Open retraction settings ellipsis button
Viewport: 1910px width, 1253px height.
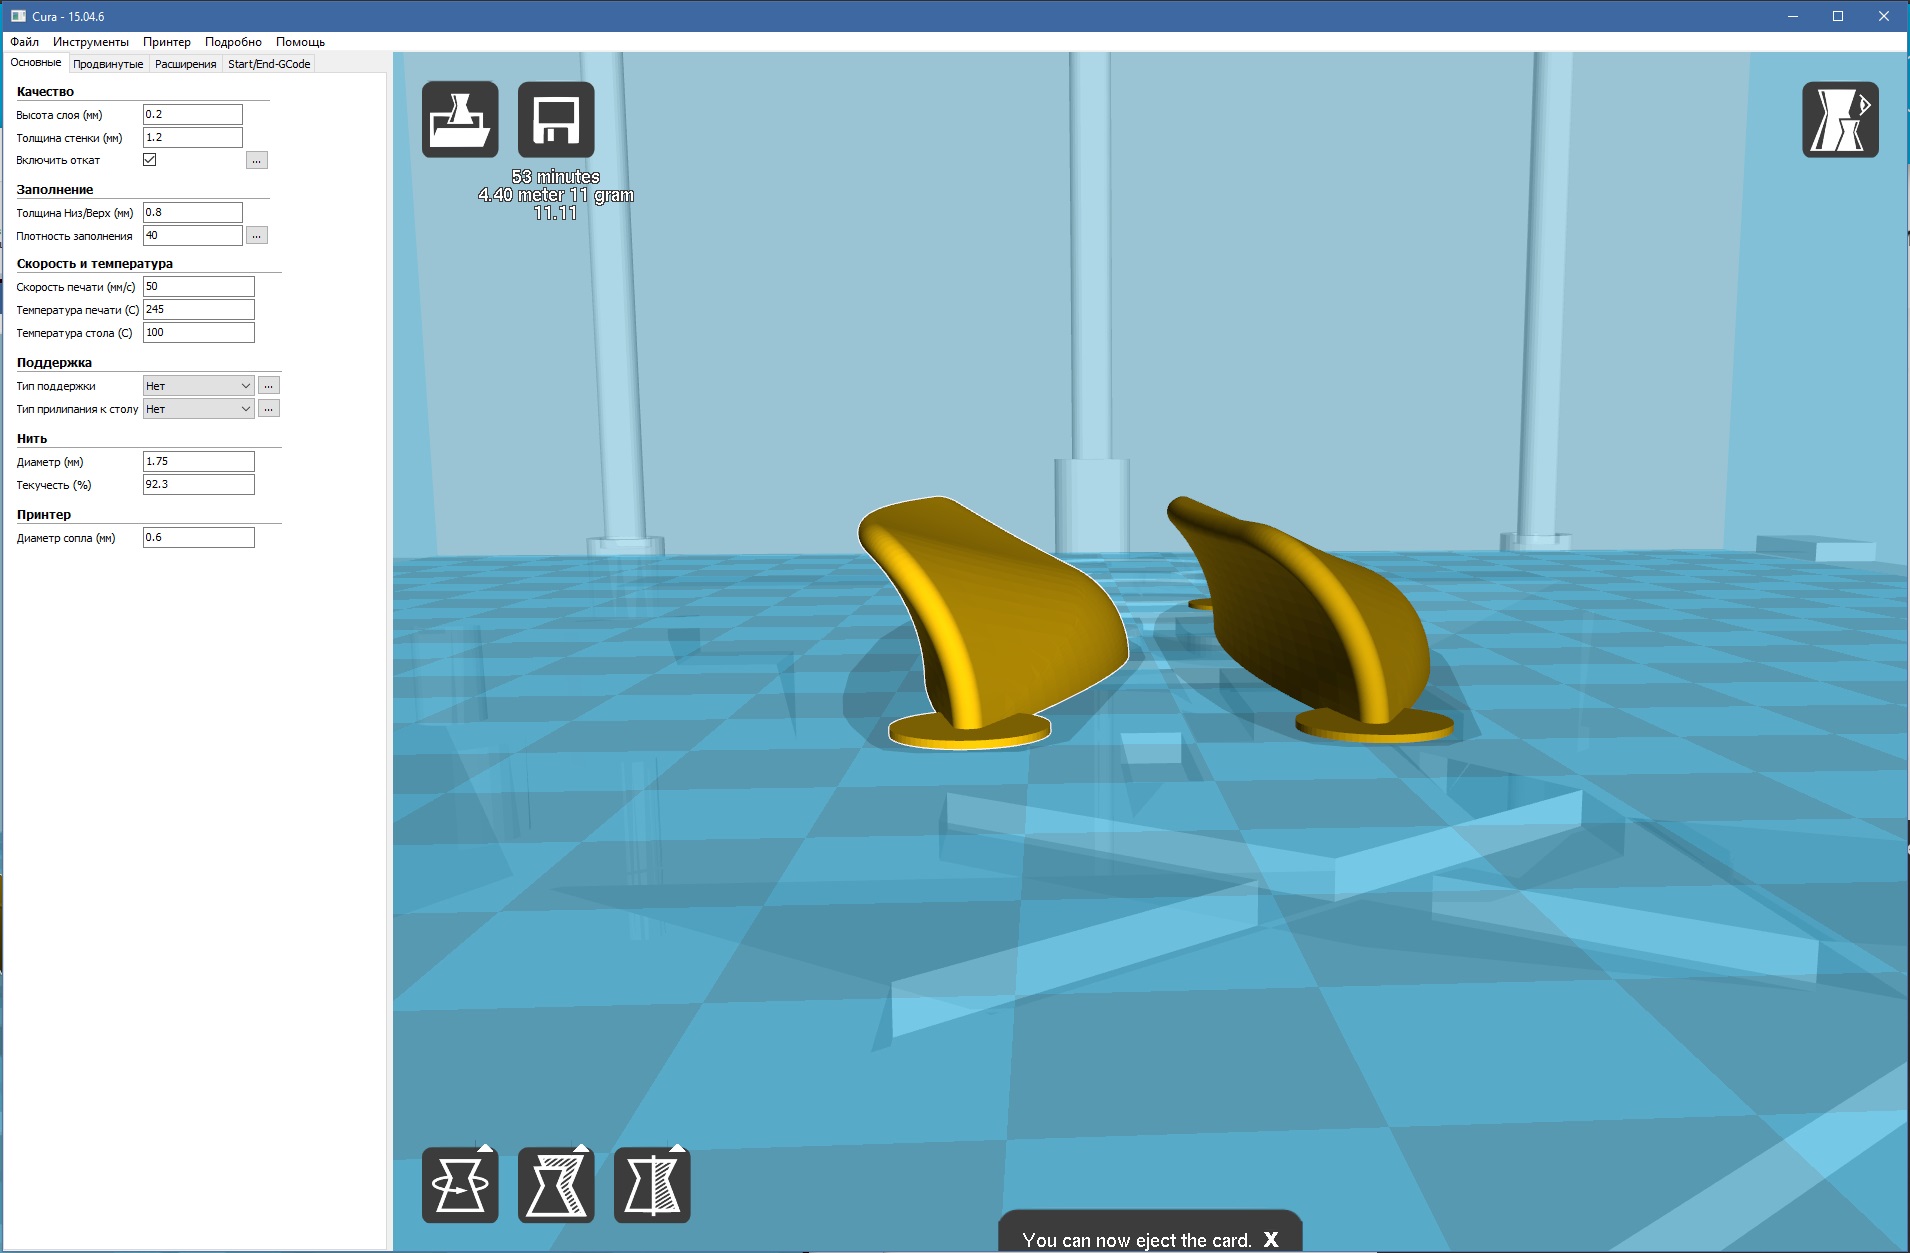pos(257,160)
